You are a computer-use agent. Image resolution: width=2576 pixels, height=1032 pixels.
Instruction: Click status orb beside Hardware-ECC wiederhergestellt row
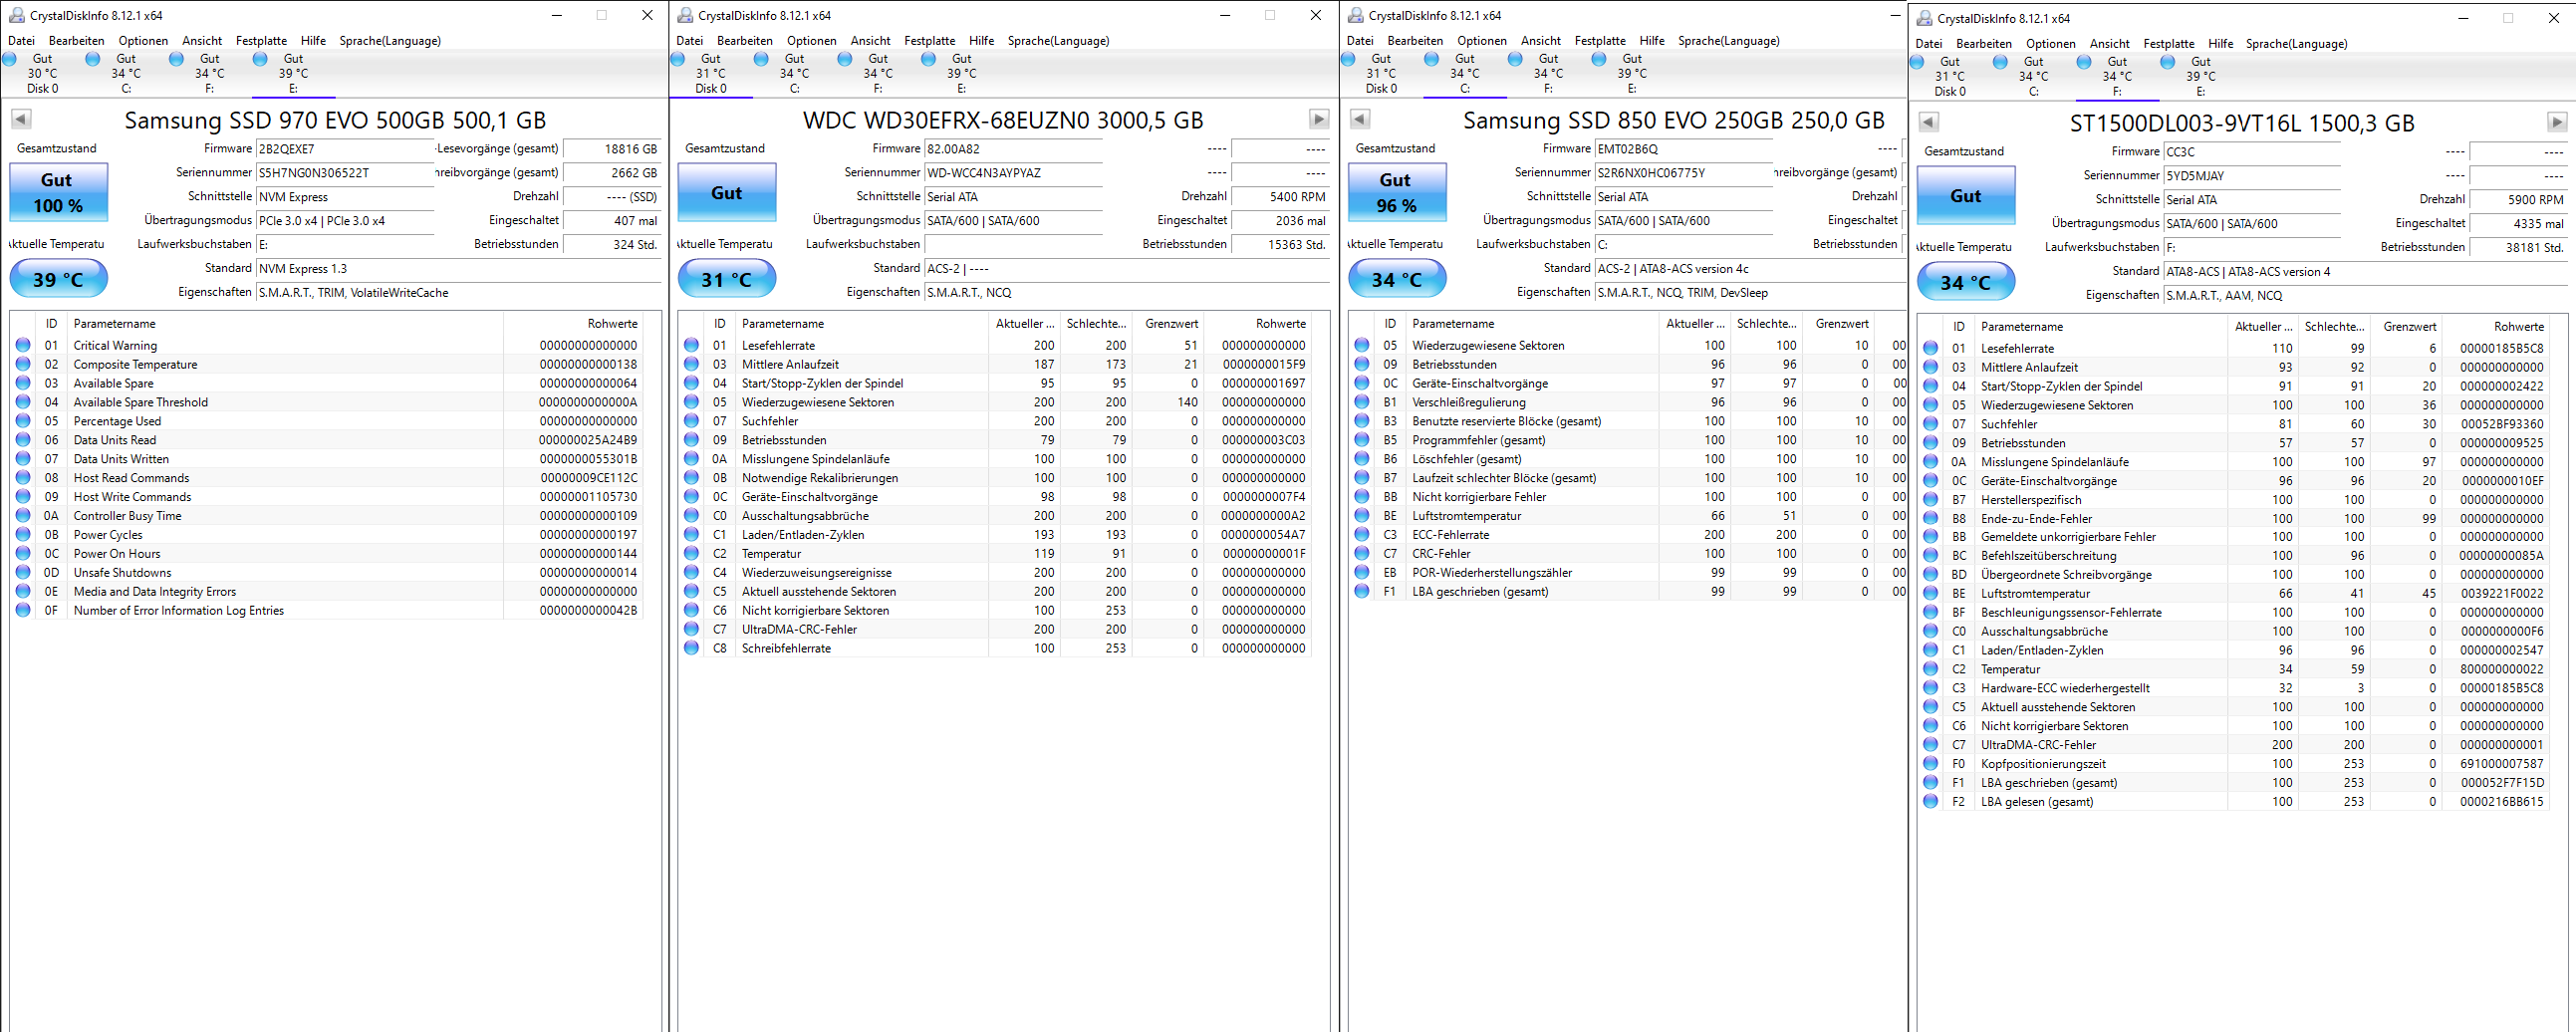(1930, 688)
